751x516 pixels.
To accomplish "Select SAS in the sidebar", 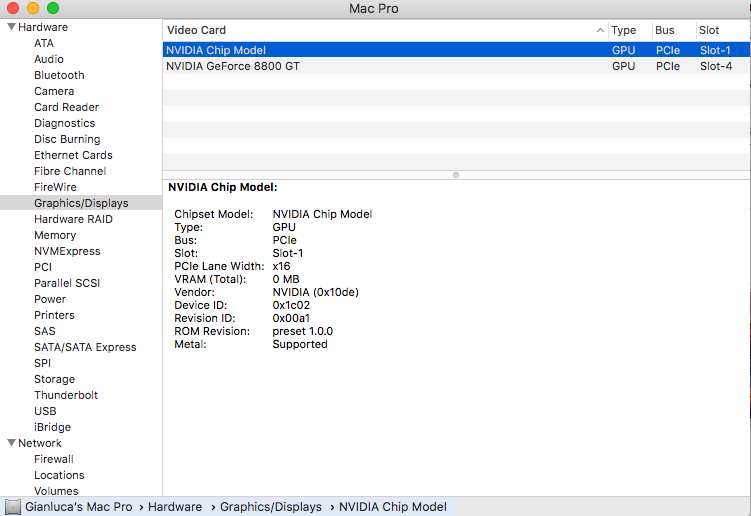I will (45, 331).
